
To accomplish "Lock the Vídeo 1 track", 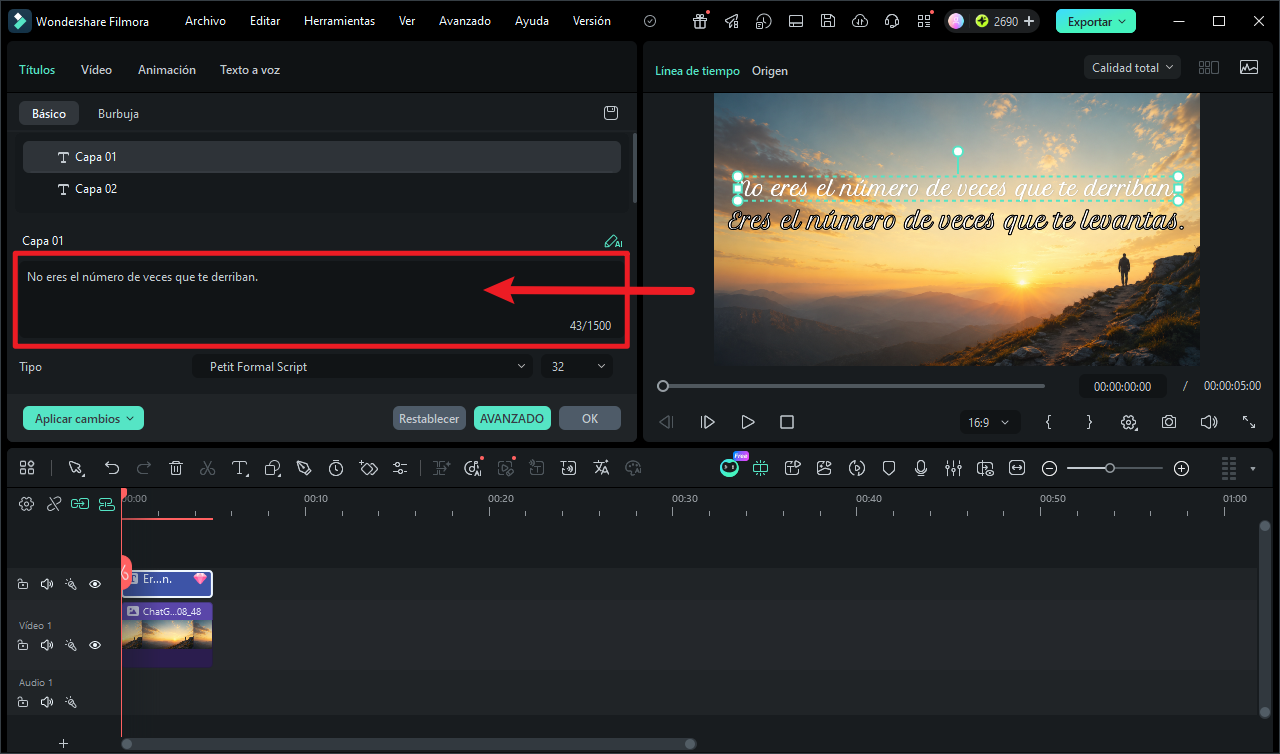I will coord(23,645).
